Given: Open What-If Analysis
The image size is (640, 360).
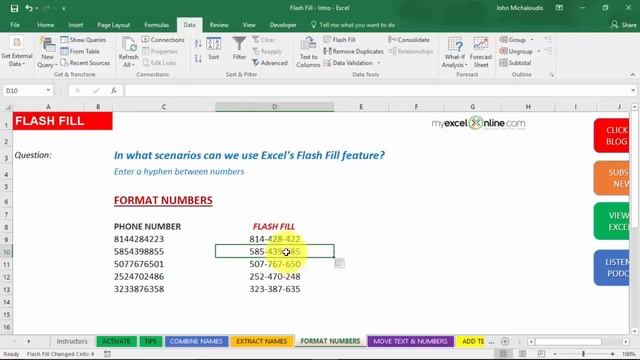Looking at the screenshot, I should 455,52.
